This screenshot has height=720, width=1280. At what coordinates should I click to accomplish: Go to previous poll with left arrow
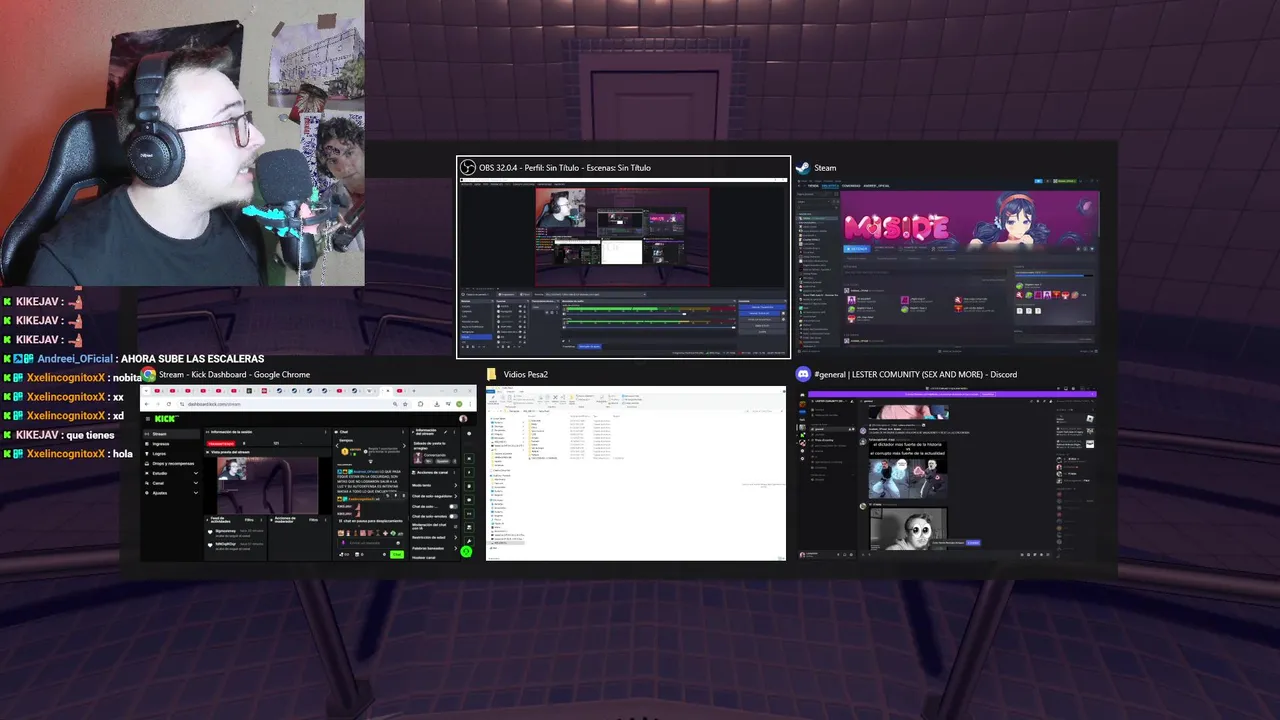click(x=337, y=446)
